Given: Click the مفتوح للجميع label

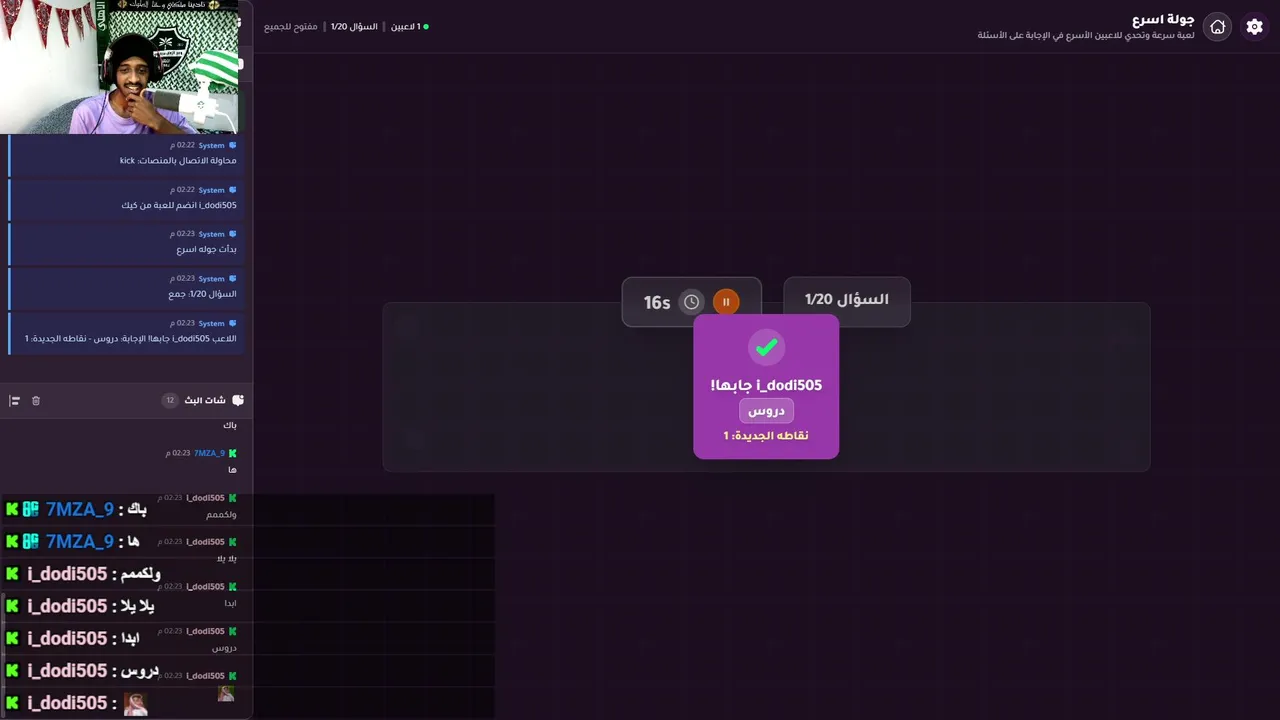Looking at the screenshot, I should pos(290,26).
